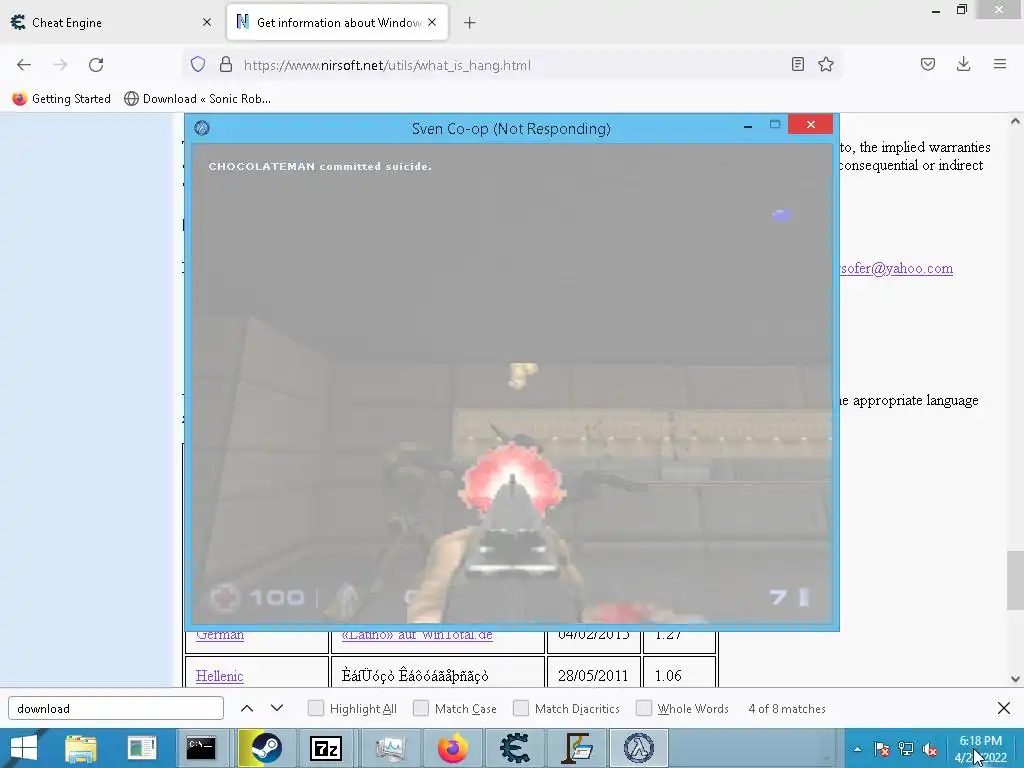Open File Explorer from the taskbar
Viewport: 1024px width, 768px height.
coord(82,748)
